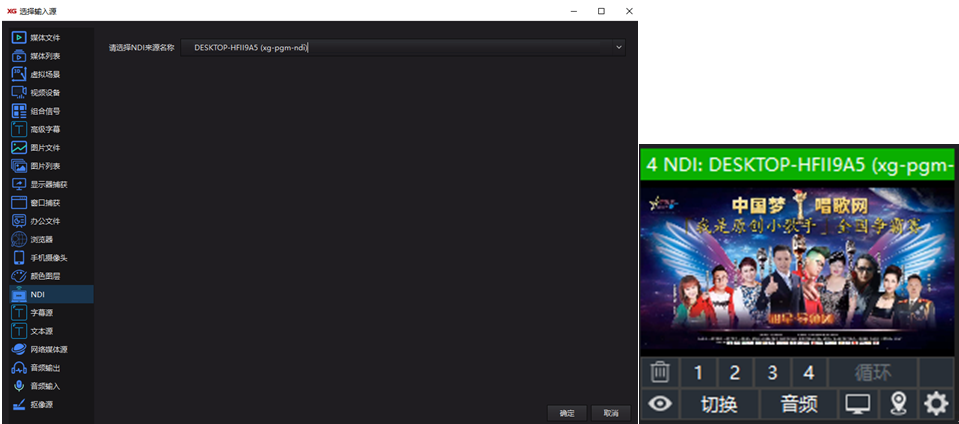
Task: Choose the 图片文件 image file icon
Action: pos(19,147)
